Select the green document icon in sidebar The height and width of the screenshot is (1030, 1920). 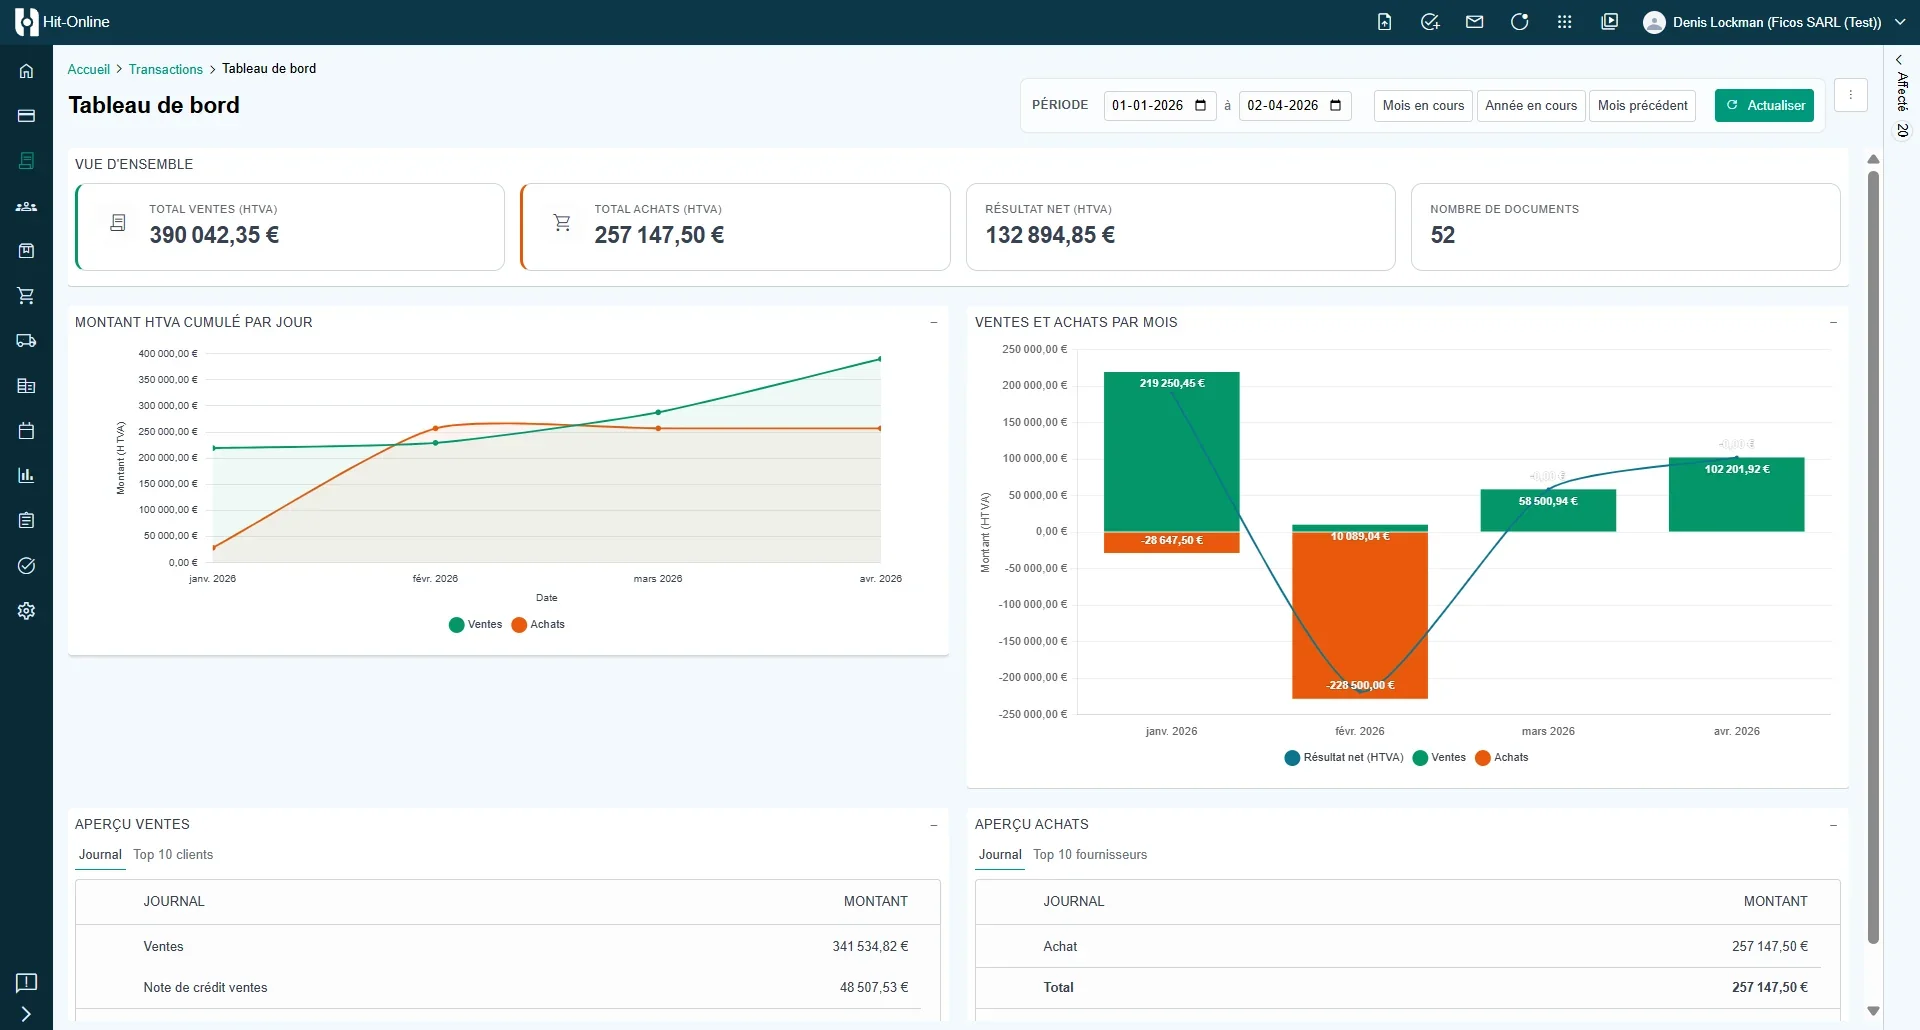point(26,161)
